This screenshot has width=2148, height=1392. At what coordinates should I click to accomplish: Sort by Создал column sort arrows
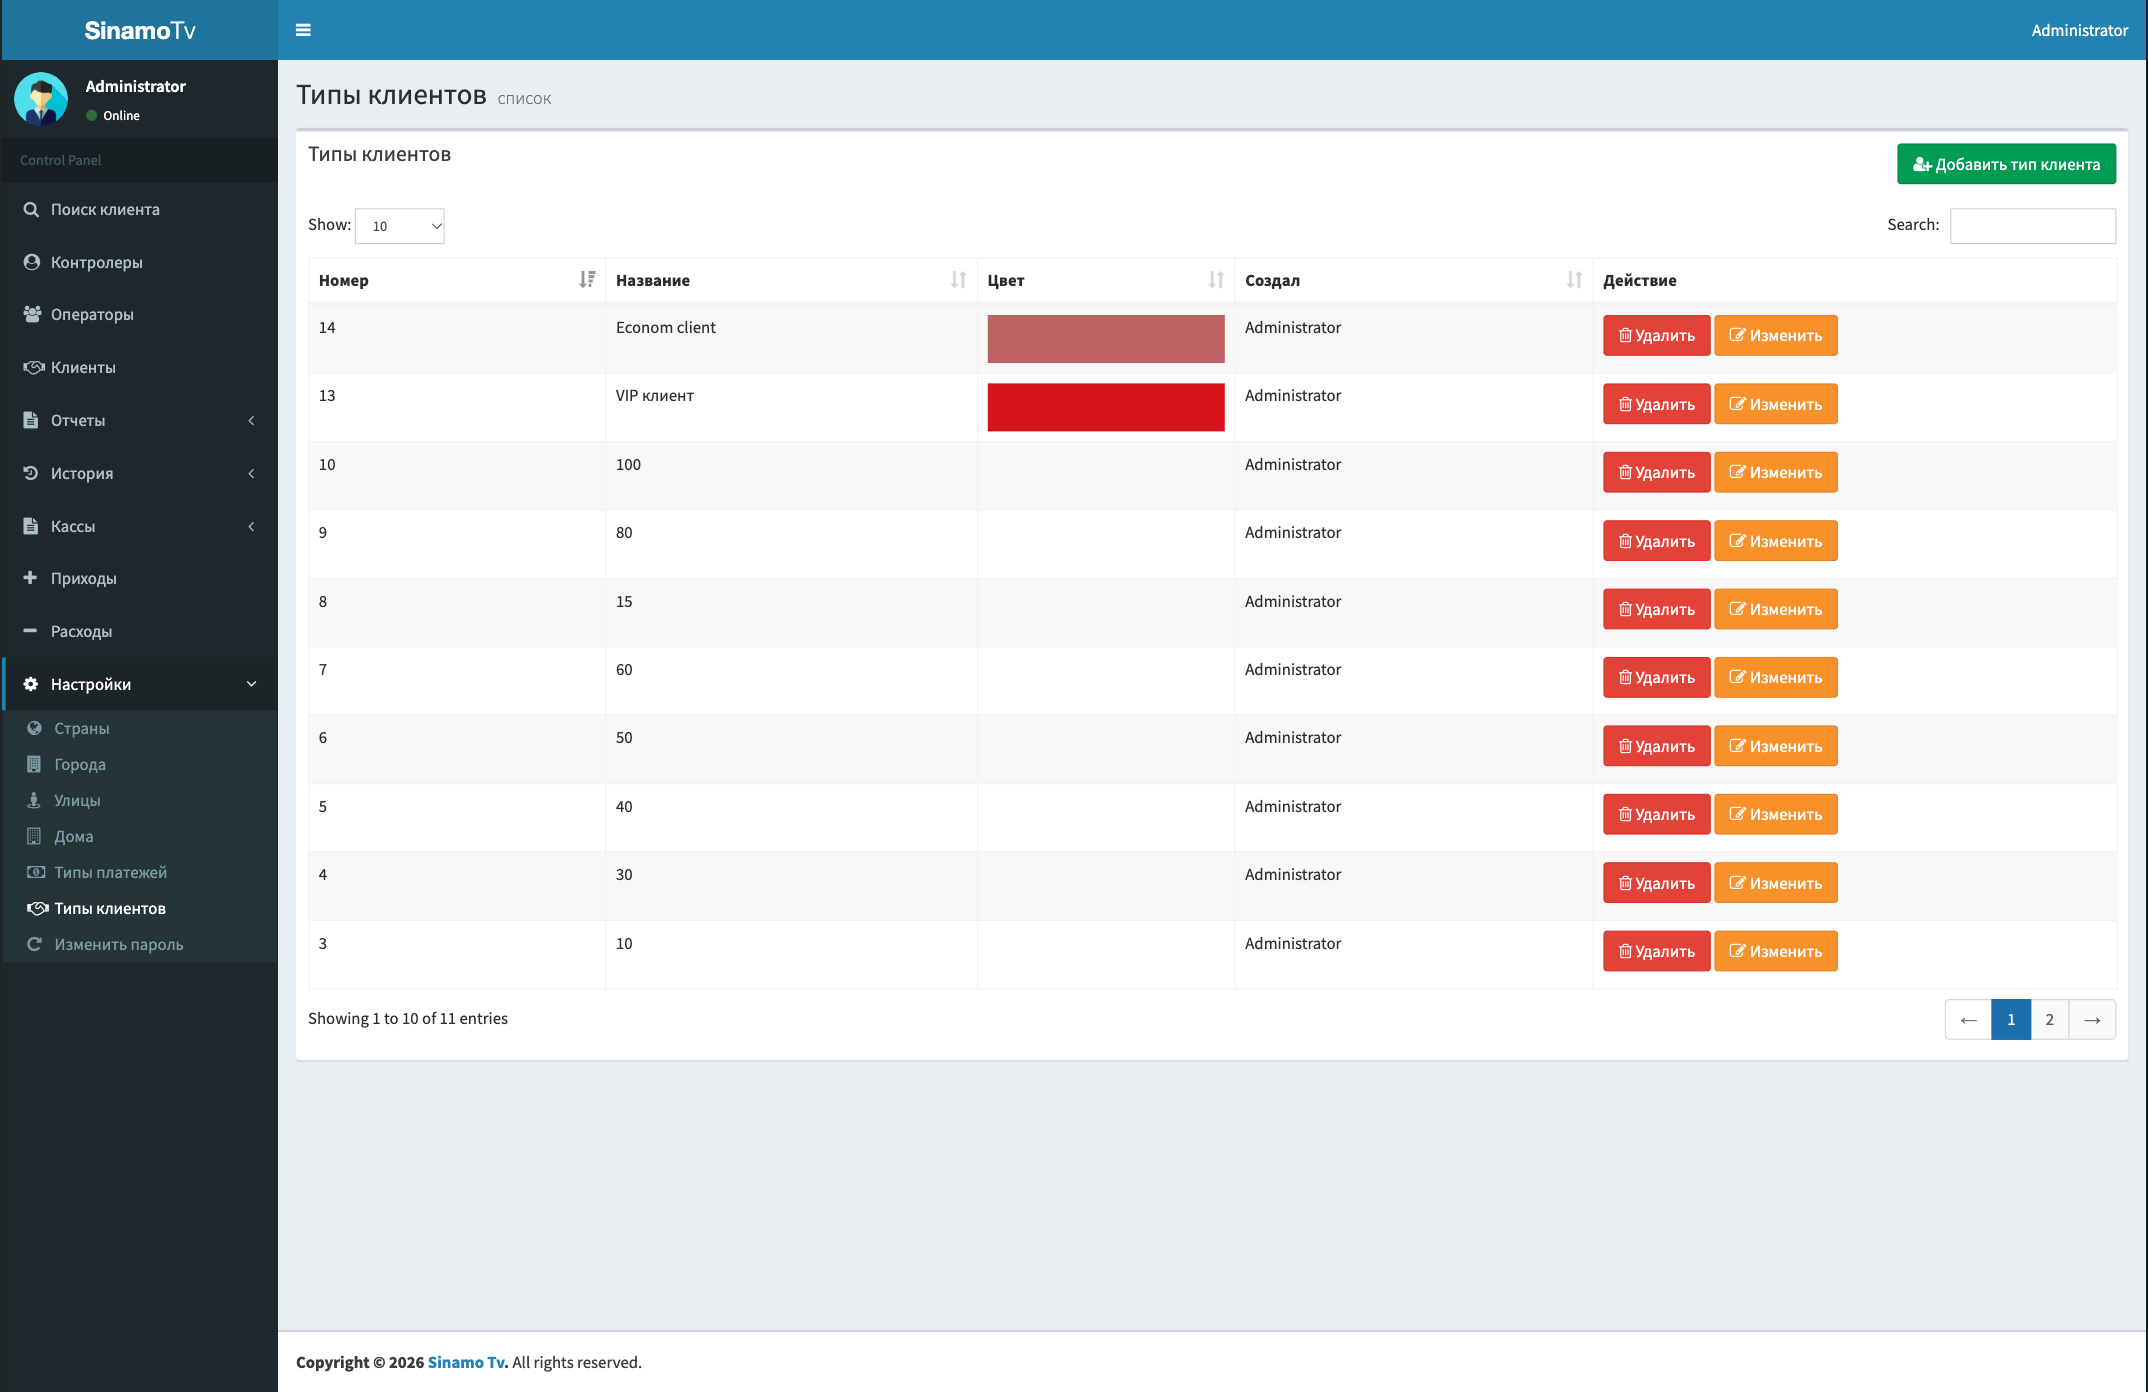1574,280
